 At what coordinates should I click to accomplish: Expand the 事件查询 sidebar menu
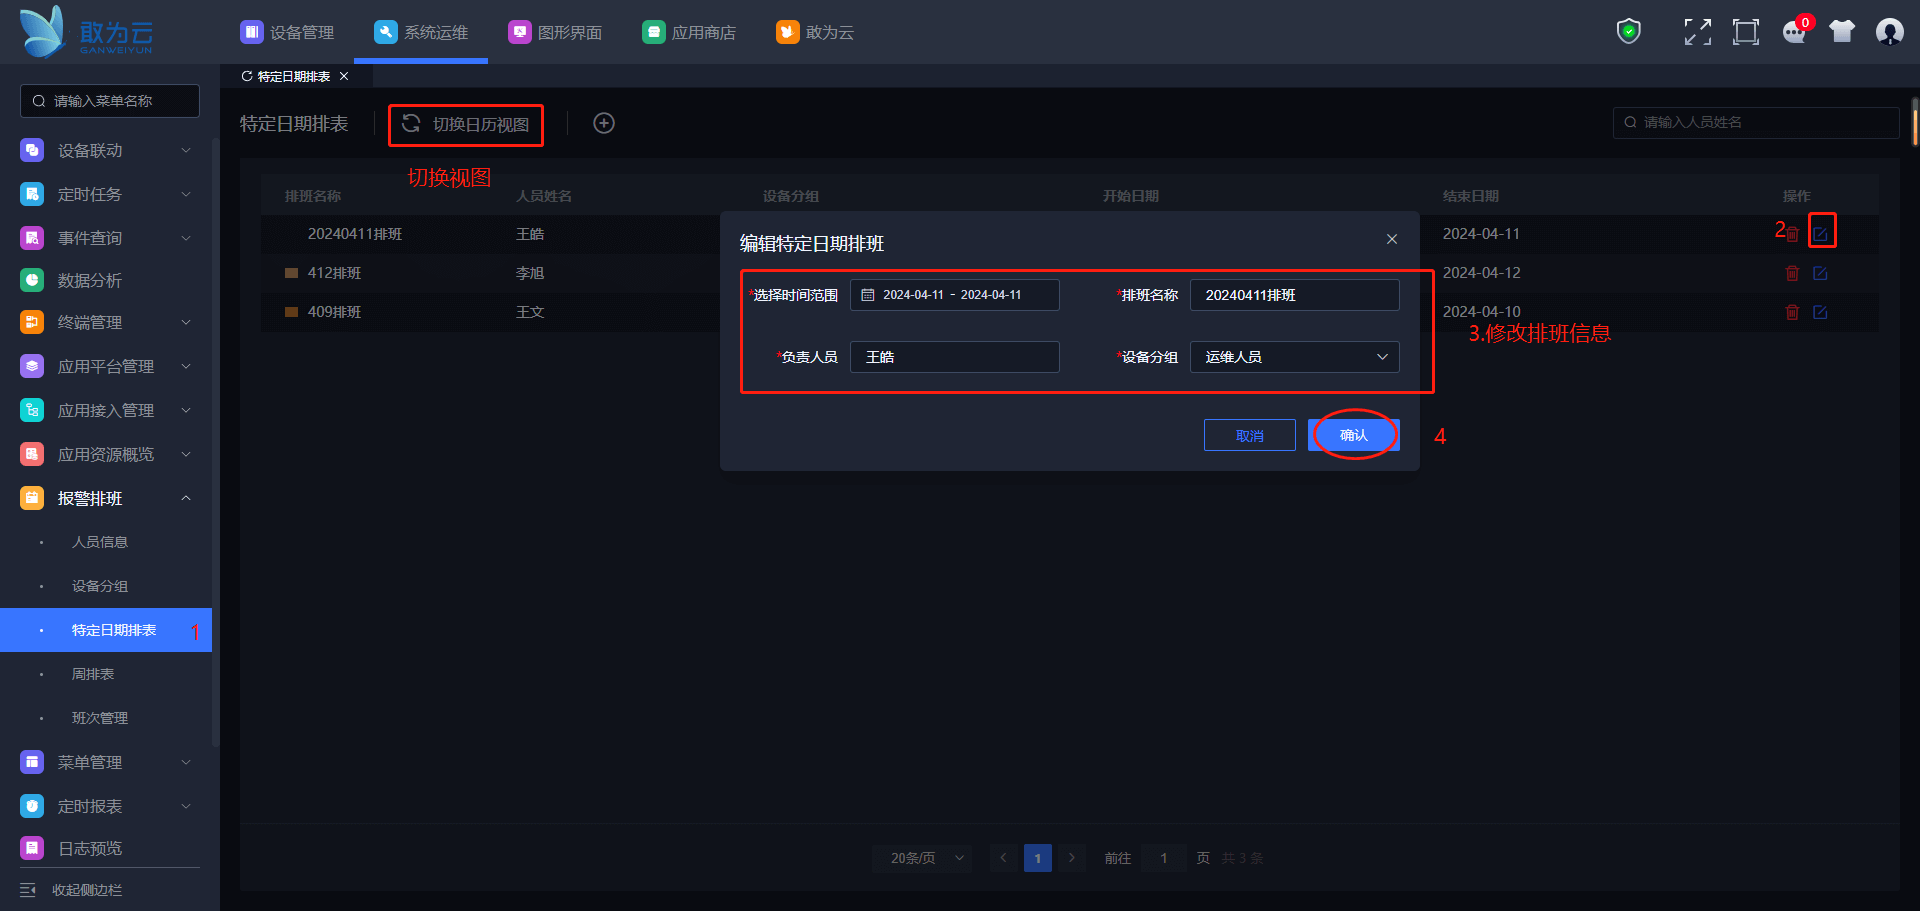click(106, 238)
